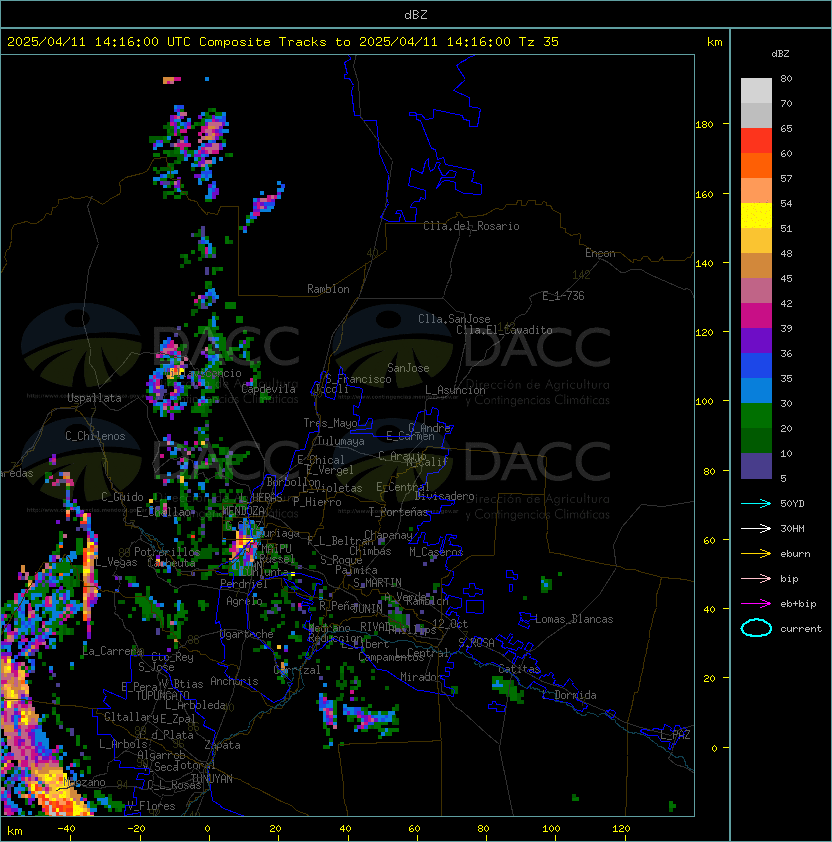Click the Catitas place label
This screenshot has height=842, width=832.
point(519,669)
